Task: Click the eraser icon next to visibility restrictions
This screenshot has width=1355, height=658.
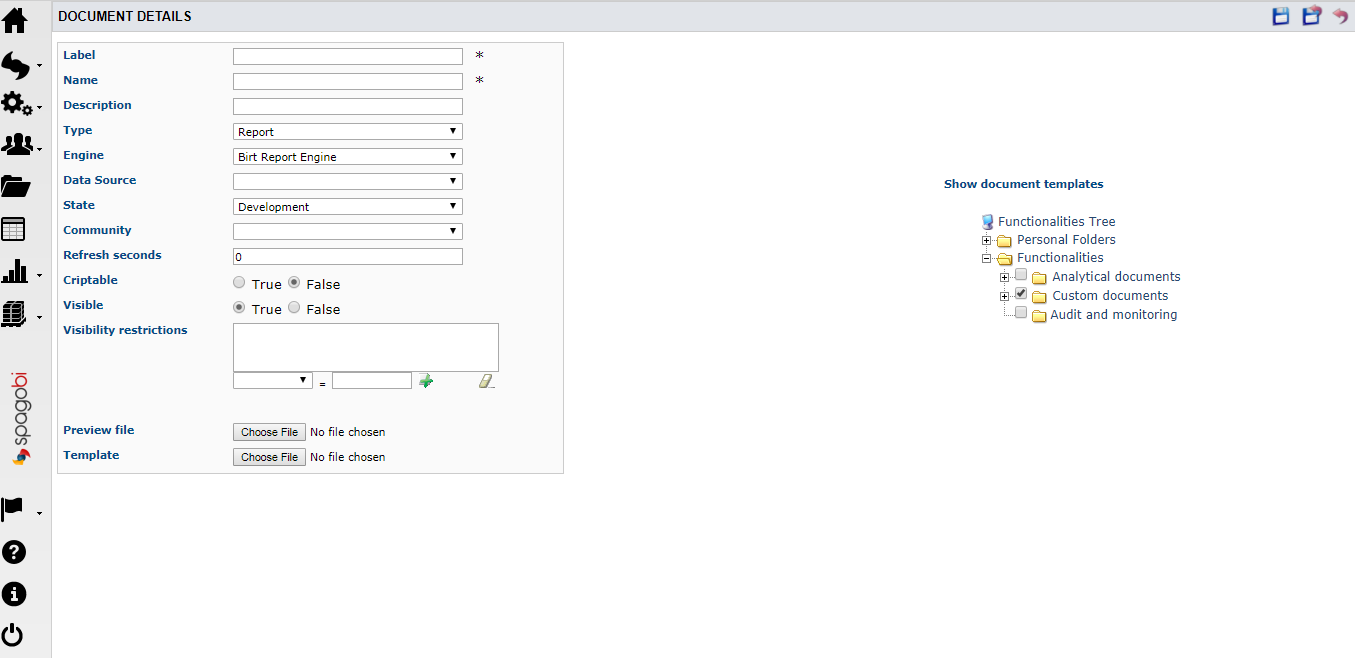Action: point(486,380)
